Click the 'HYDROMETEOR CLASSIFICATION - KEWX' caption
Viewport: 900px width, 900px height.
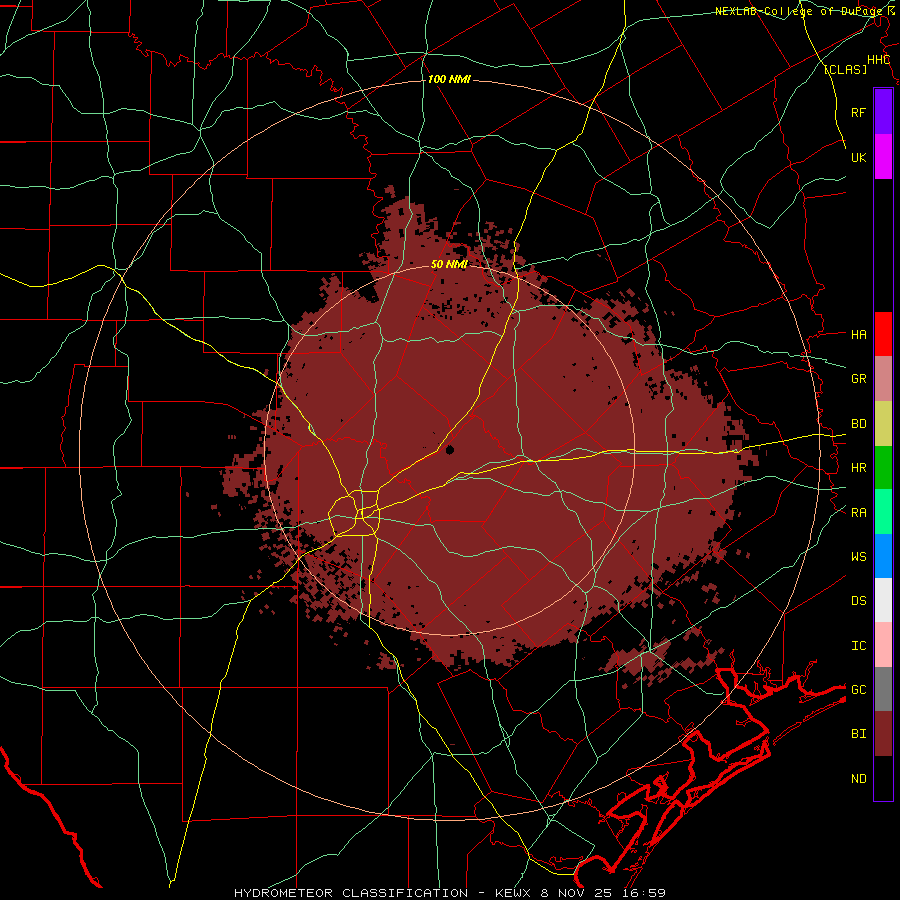coord(385,893)
